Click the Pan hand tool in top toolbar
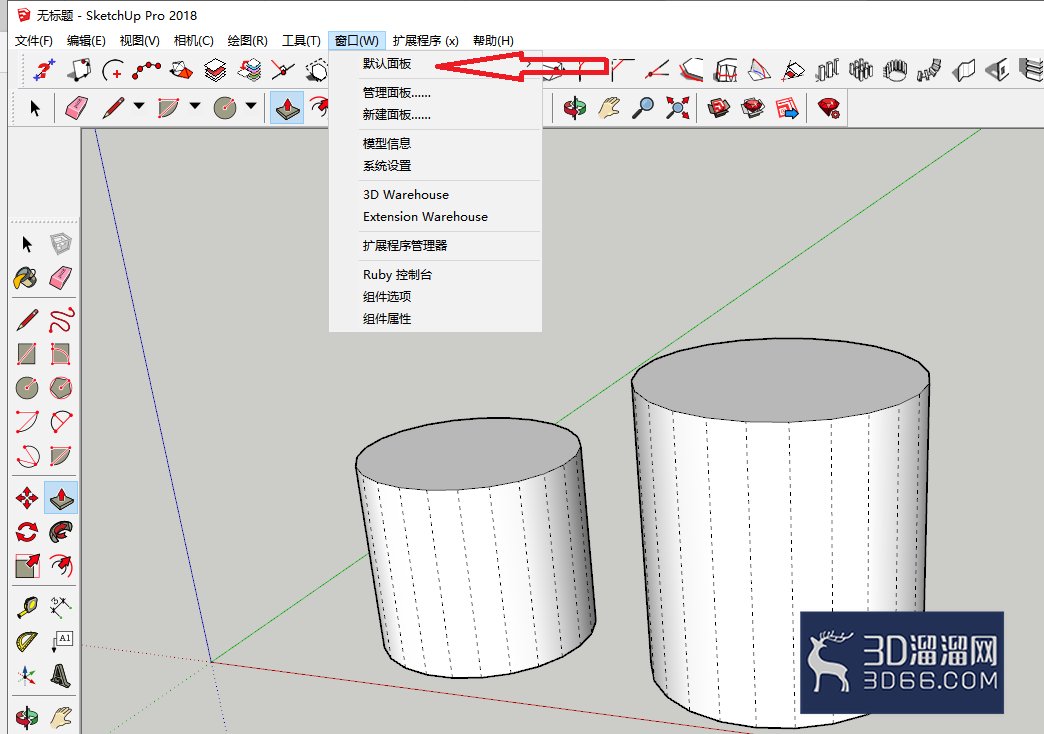 point(609,107)
